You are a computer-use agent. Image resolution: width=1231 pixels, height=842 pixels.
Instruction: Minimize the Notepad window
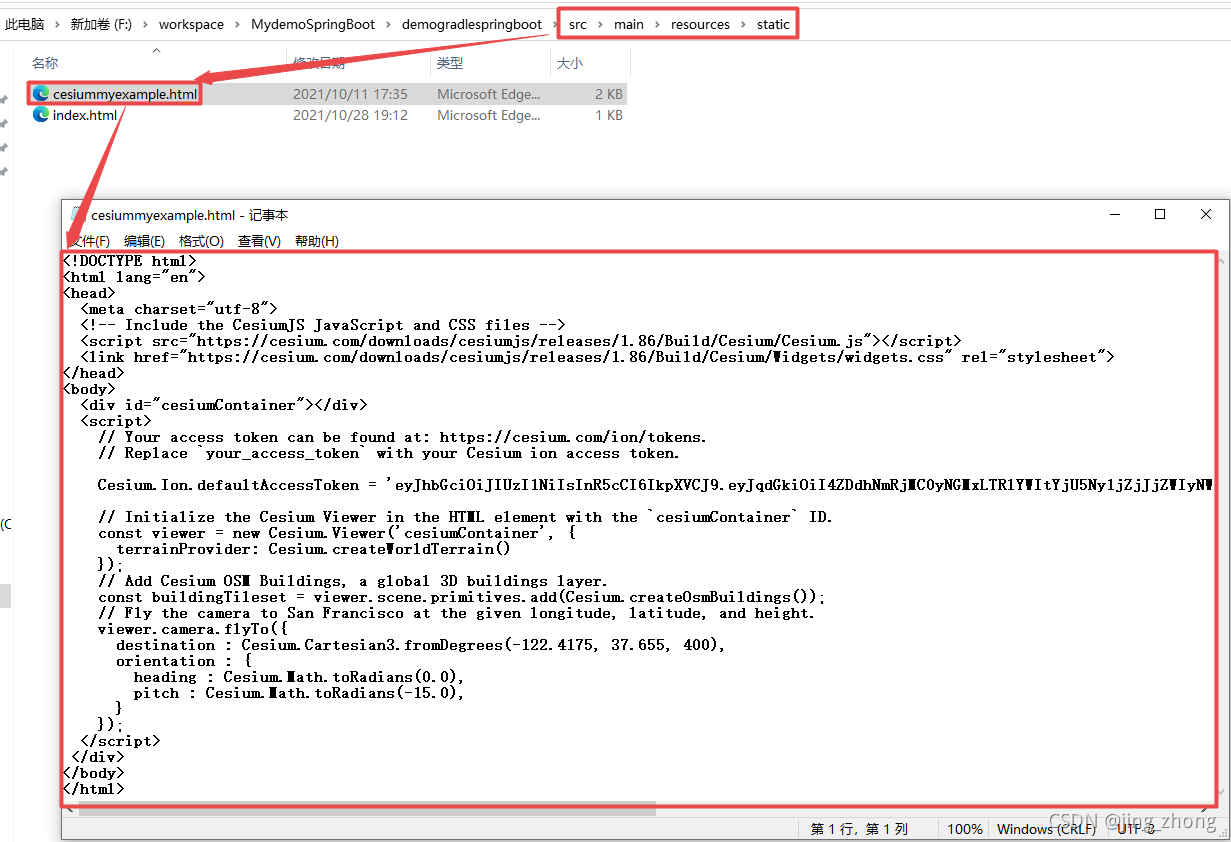(1114, 214)
